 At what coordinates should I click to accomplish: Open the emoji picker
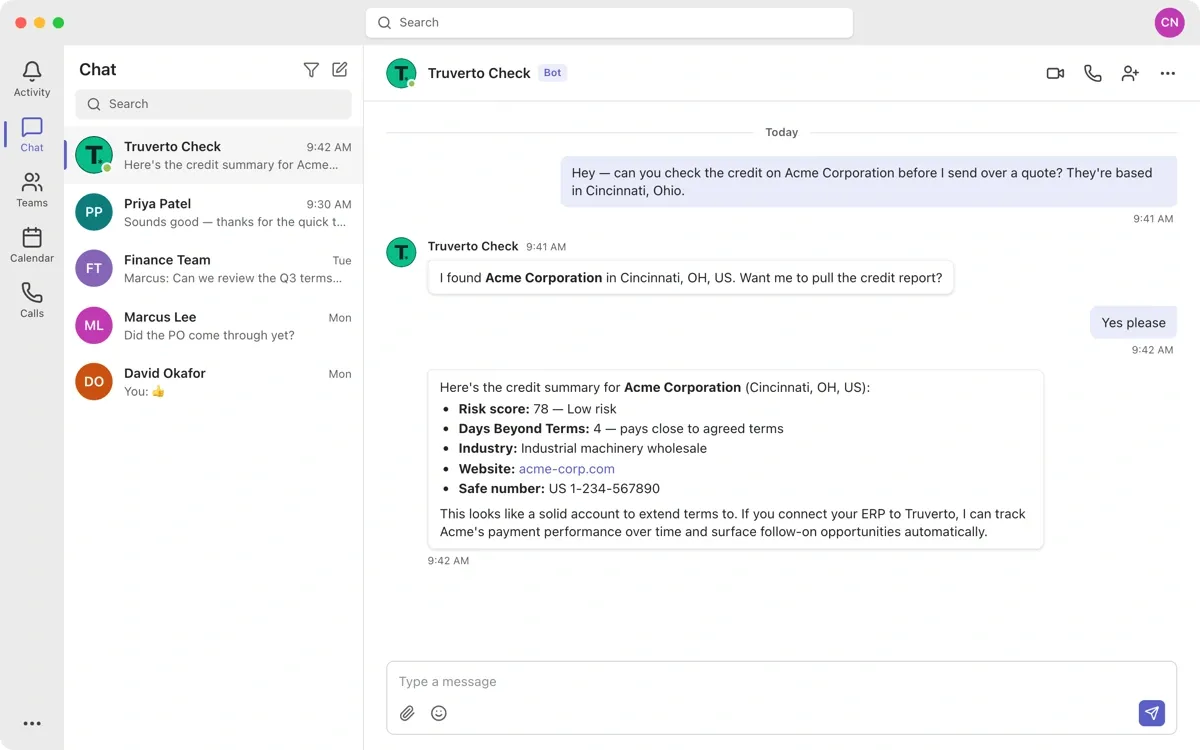point(439,713)
